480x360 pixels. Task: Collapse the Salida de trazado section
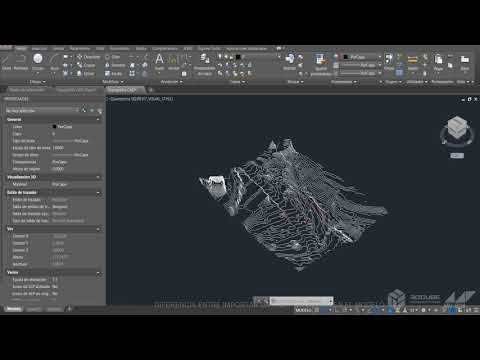click(x=98, y=193)
